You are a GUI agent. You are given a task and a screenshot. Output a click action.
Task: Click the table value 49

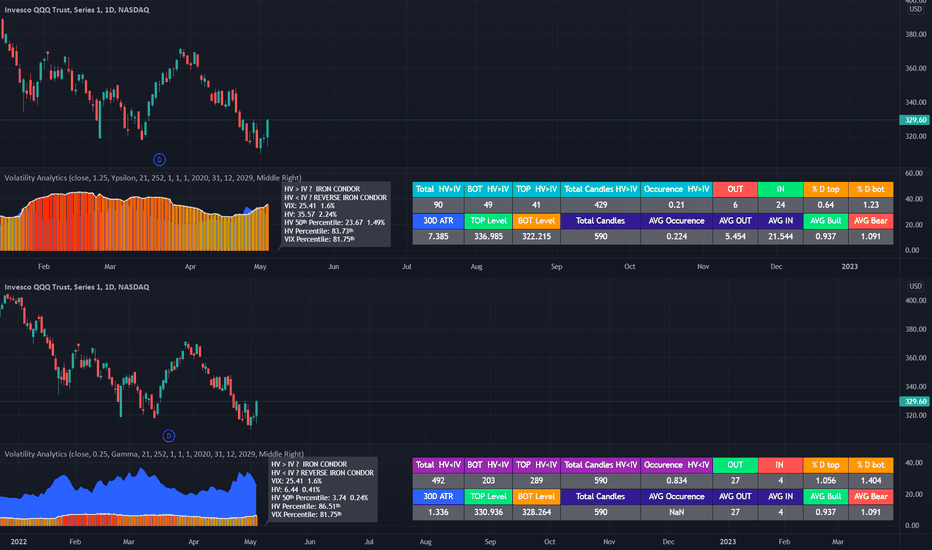point(488,205)
